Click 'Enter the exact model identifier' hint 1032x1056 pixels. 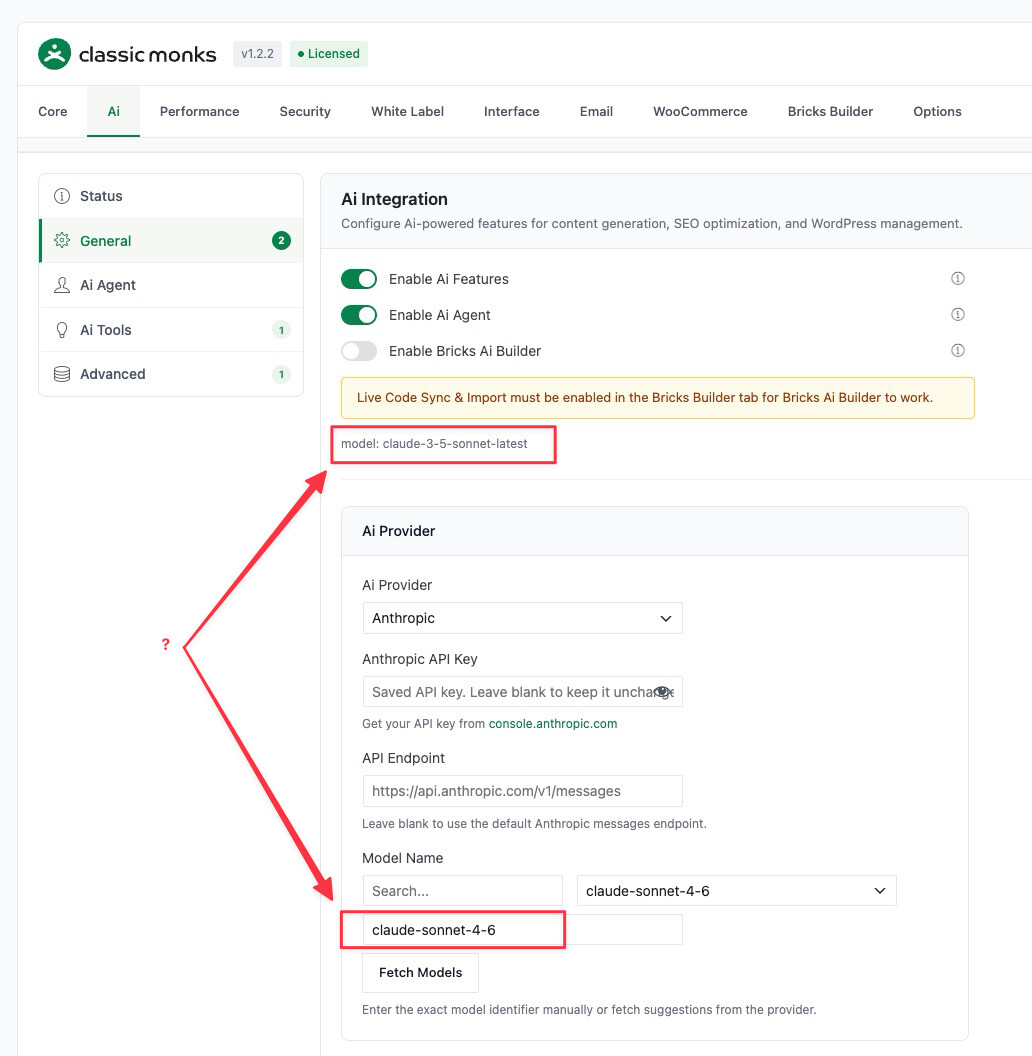pos(589,1010)
